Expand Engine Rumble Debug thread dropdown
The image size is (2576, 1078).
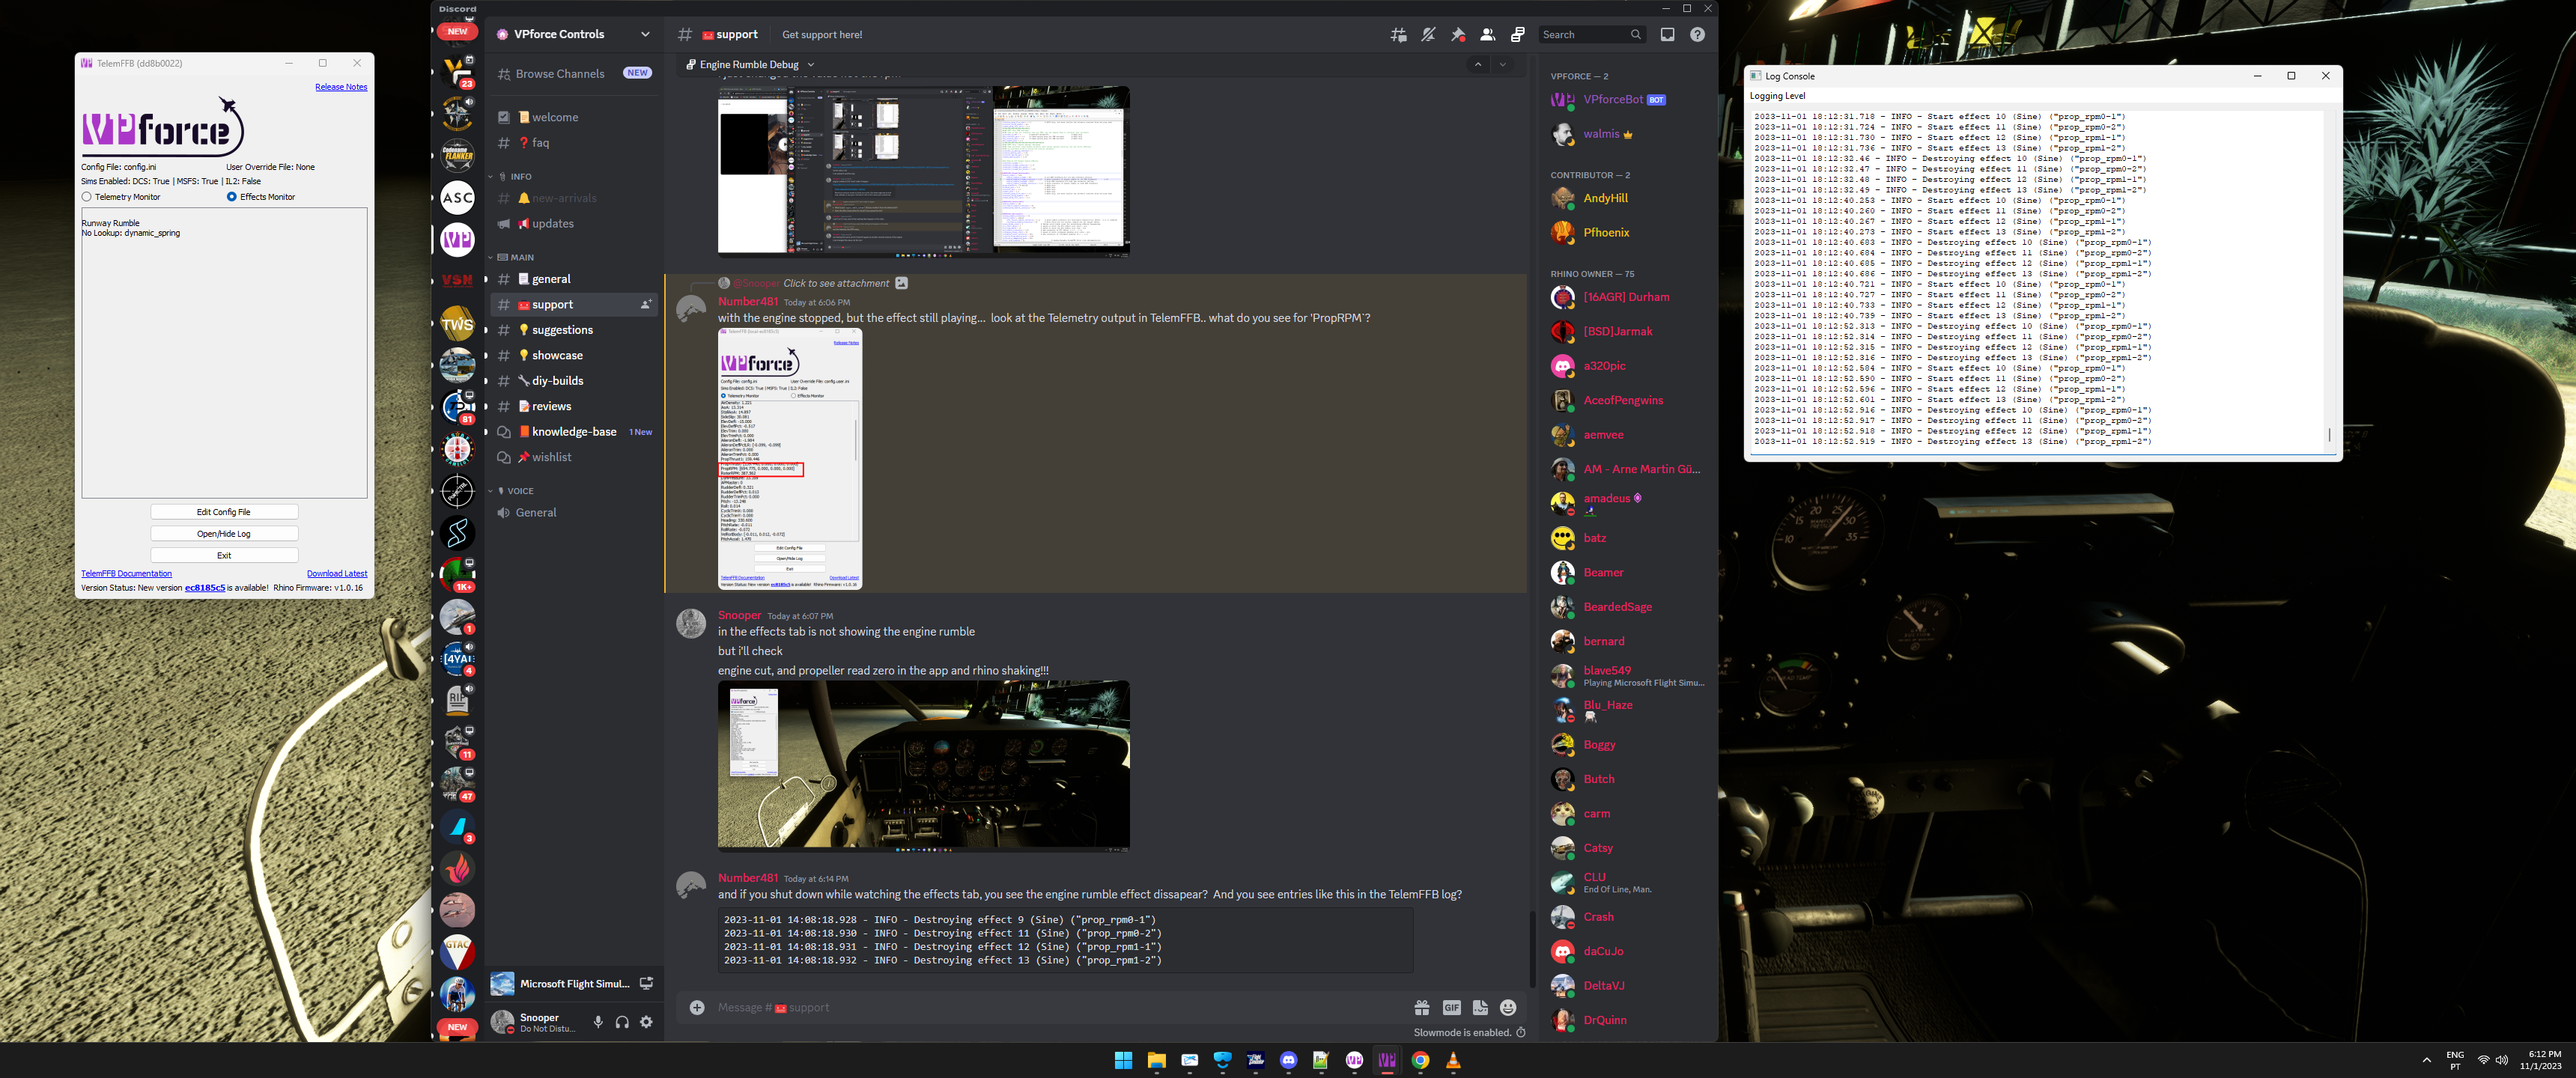pyautogui.click(x=811, y=65)
